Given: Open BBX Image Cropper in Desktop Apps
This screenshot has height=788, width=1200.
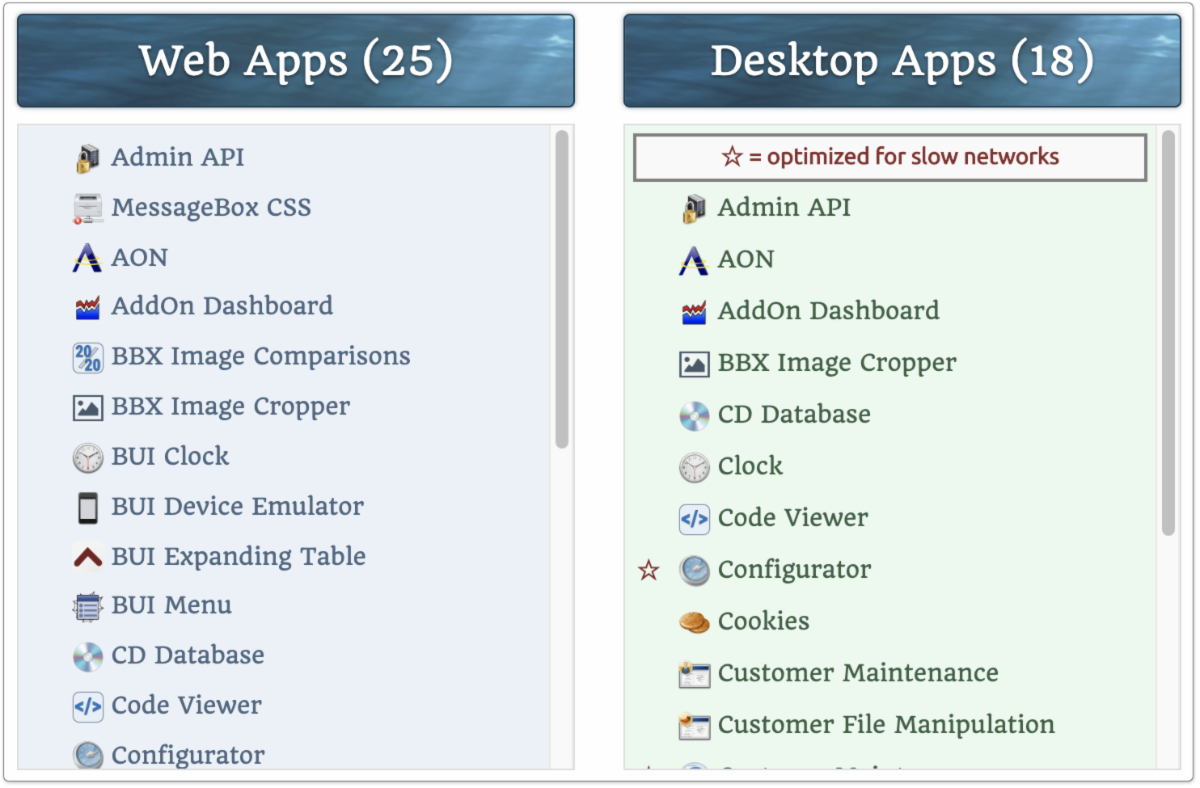Looking at the screenshot, I should [837, 364].
